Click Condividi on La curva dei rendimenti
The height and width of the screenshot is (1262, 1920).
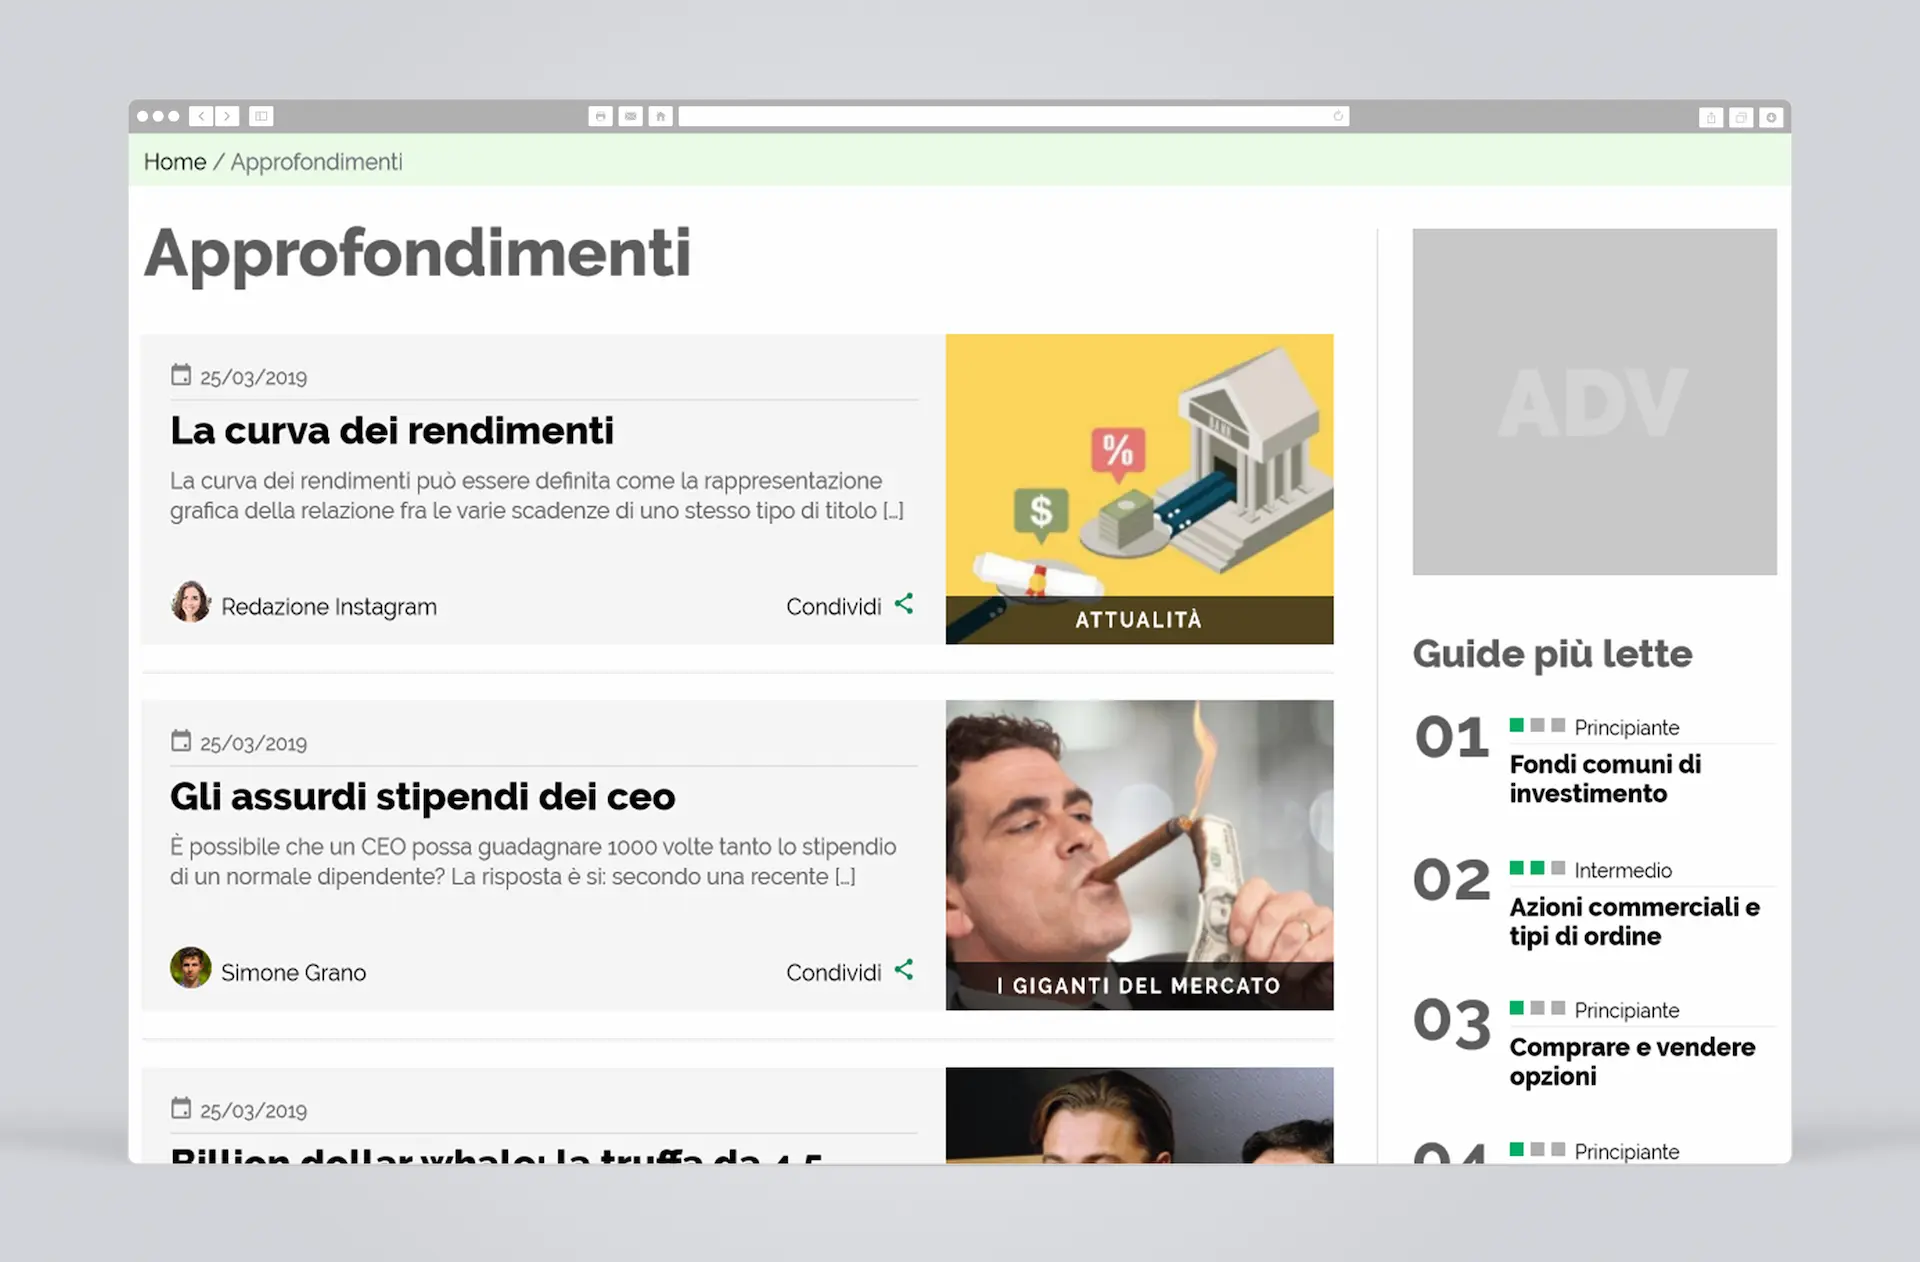(834, 607)
